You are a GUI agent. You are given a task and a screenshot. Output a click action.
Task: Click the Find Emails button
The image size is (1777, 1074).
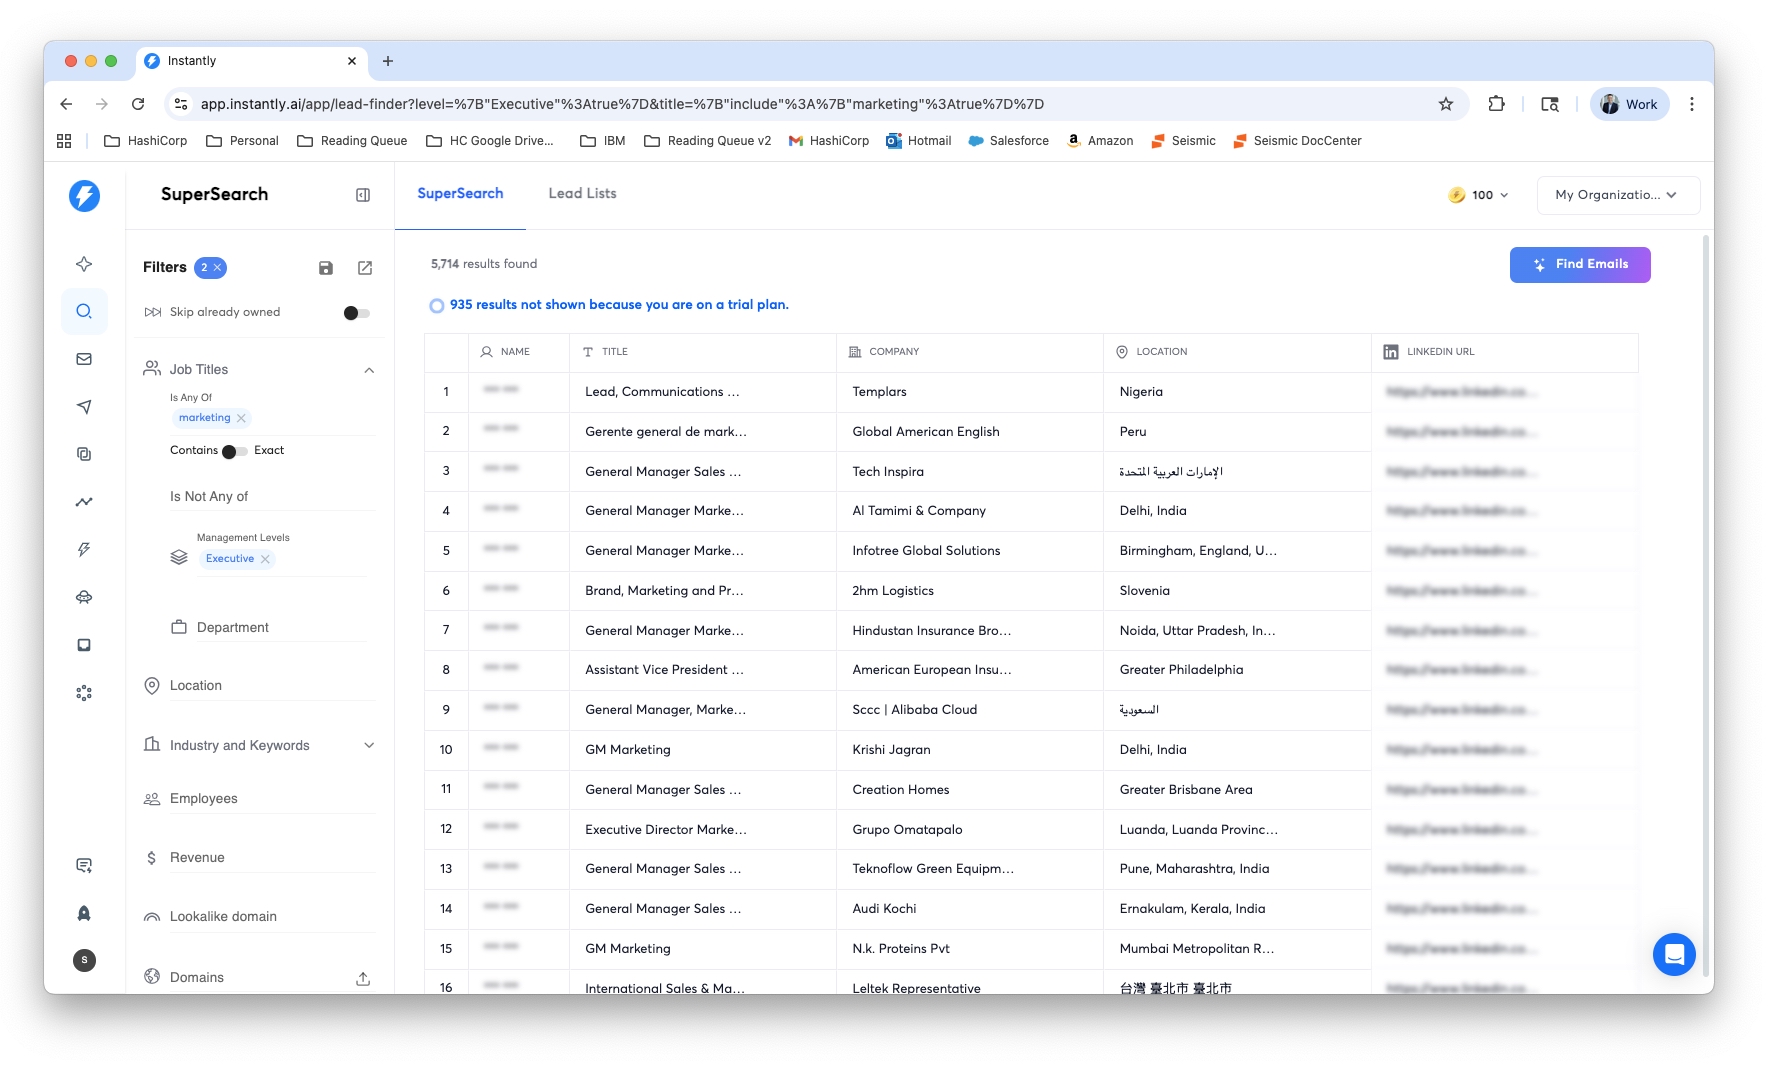pos(1580,265)
